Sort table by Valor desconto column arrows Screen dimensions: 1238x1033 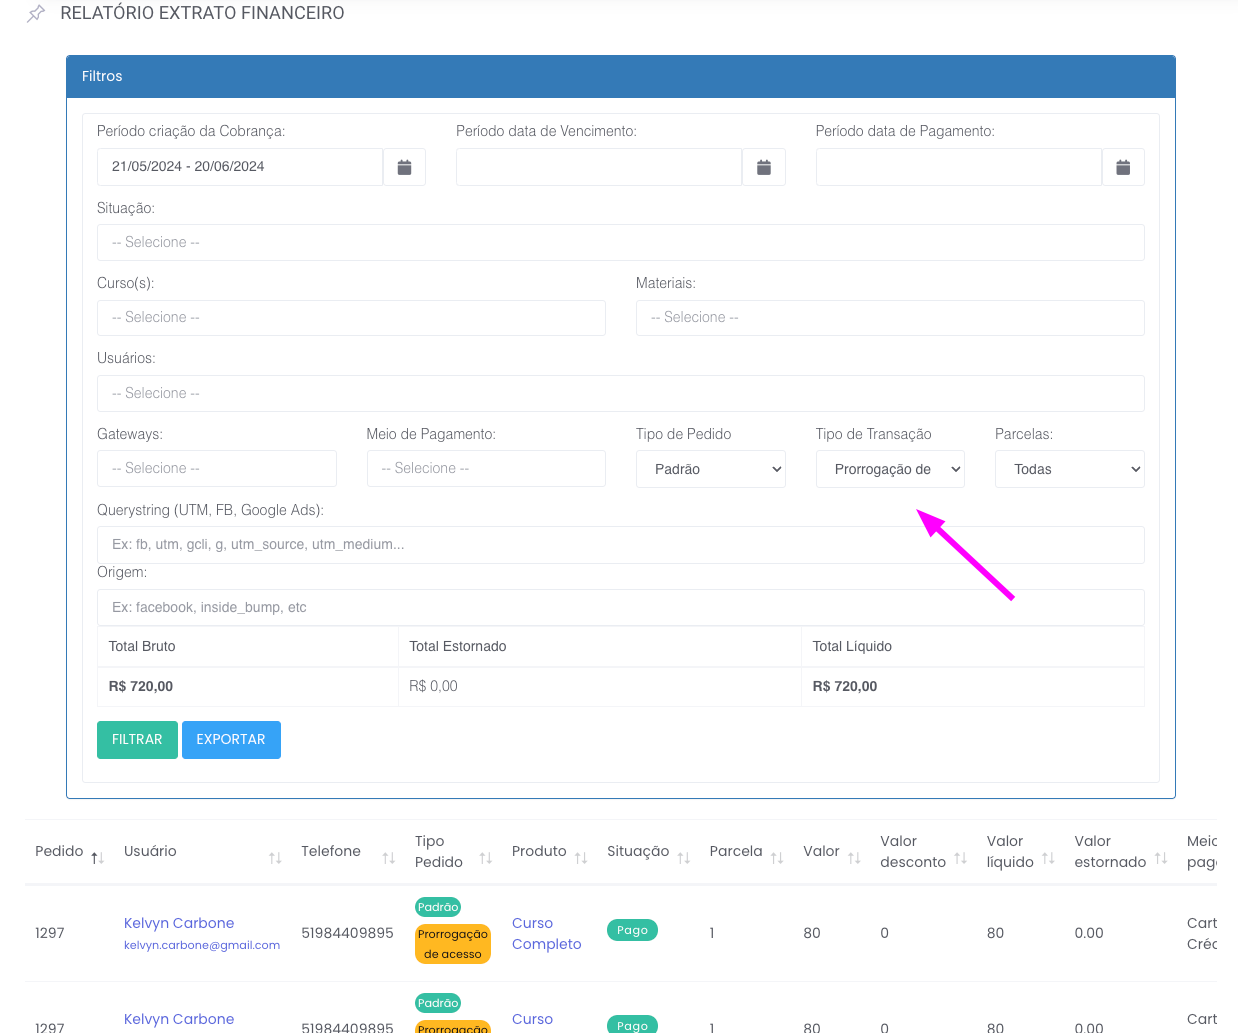point(960,858)
